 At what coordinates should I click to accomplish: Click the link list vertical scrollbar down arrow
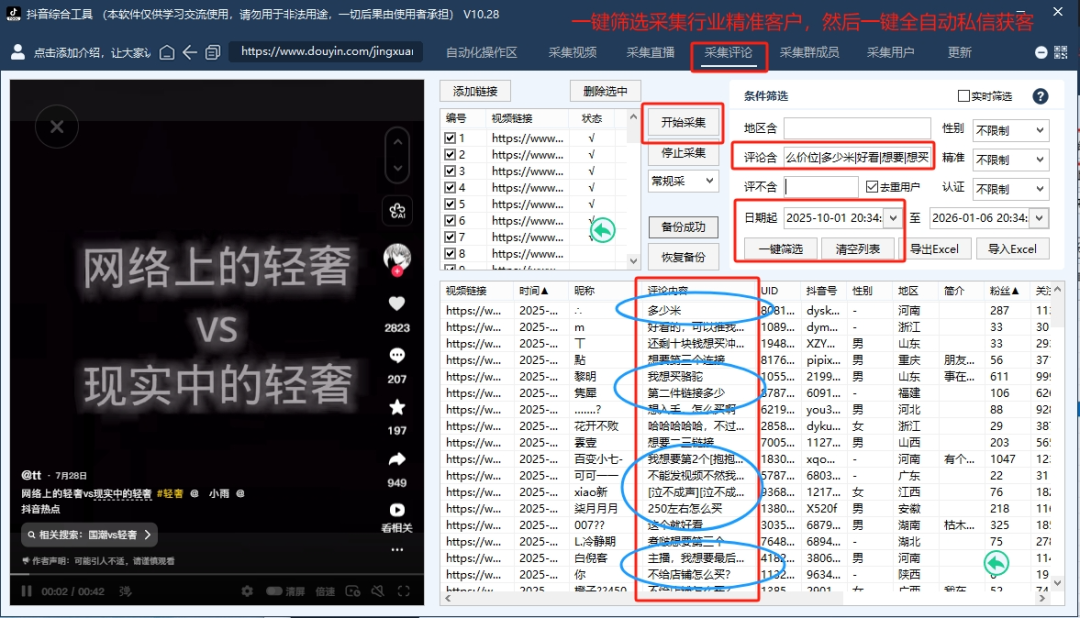[633, 261]
